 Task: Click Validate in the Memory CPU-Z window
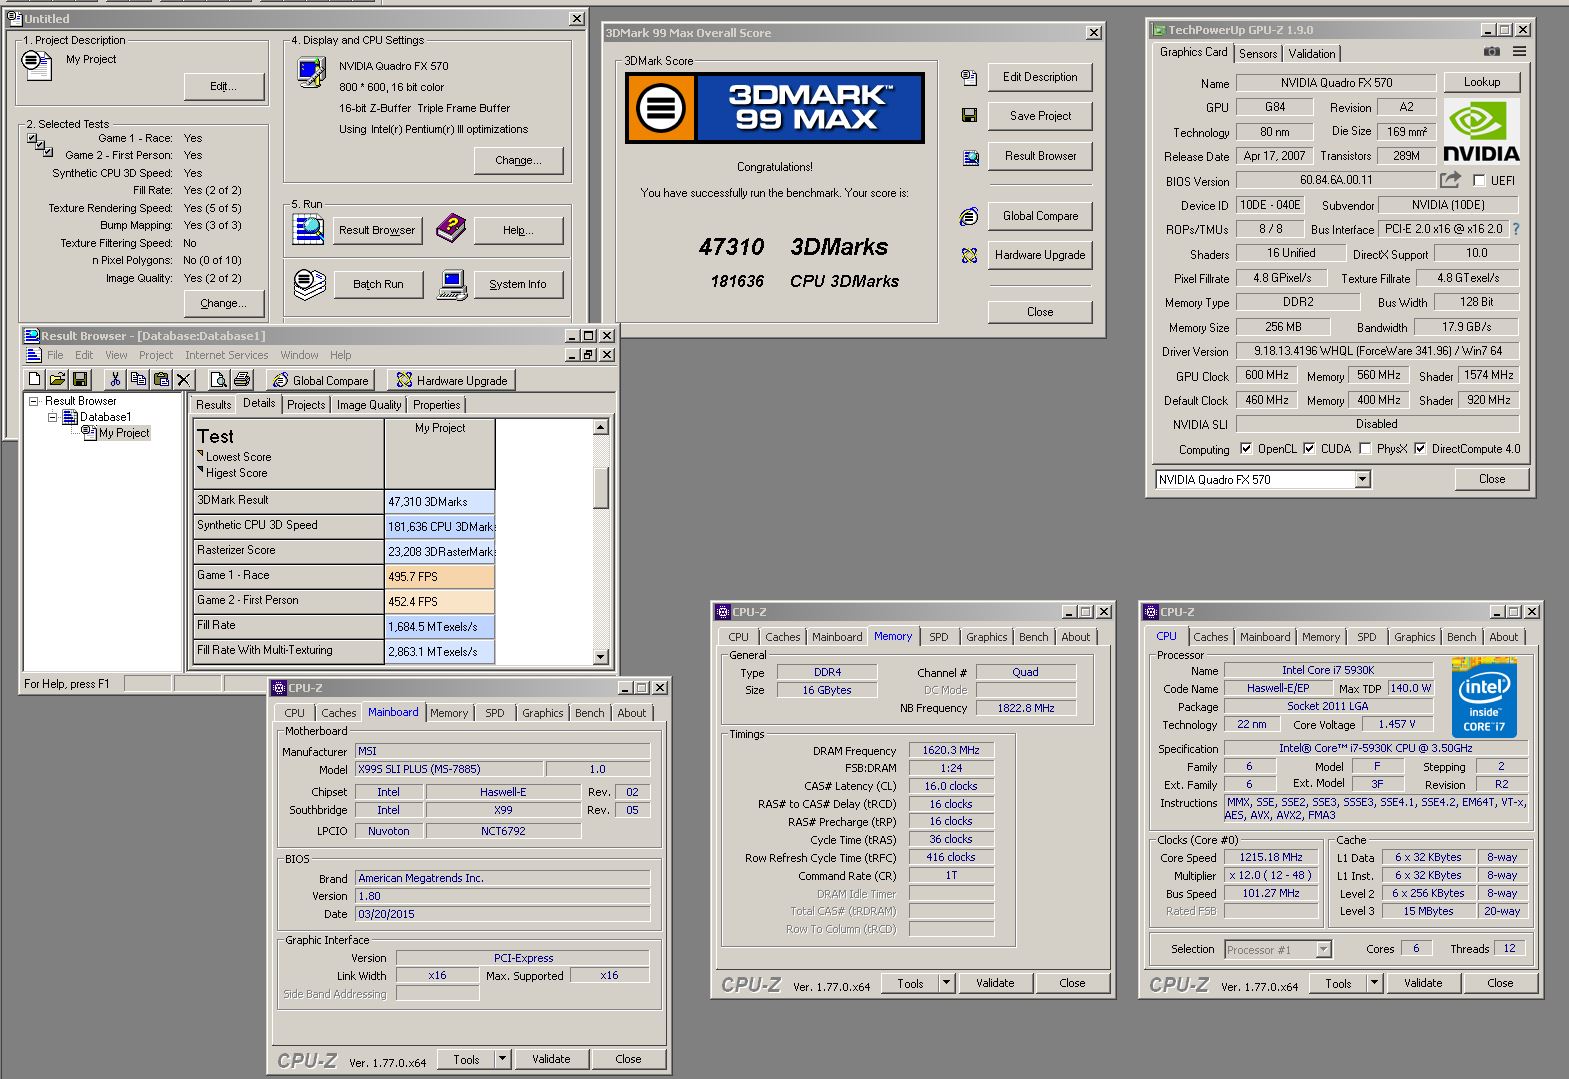[995, 983]
